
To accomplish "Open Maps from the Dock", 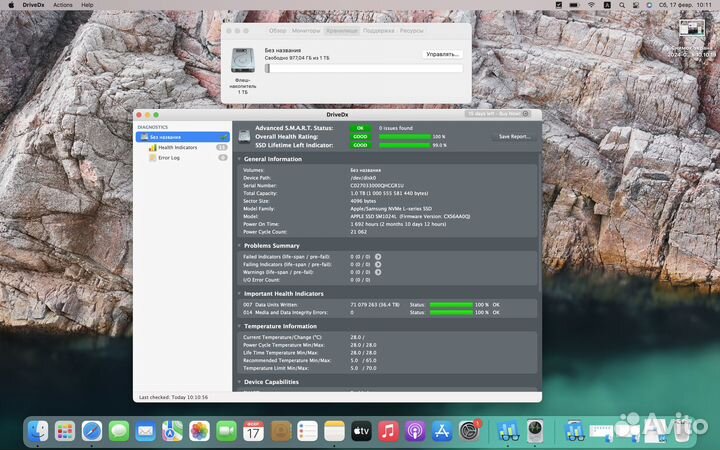I will point(173,431).
